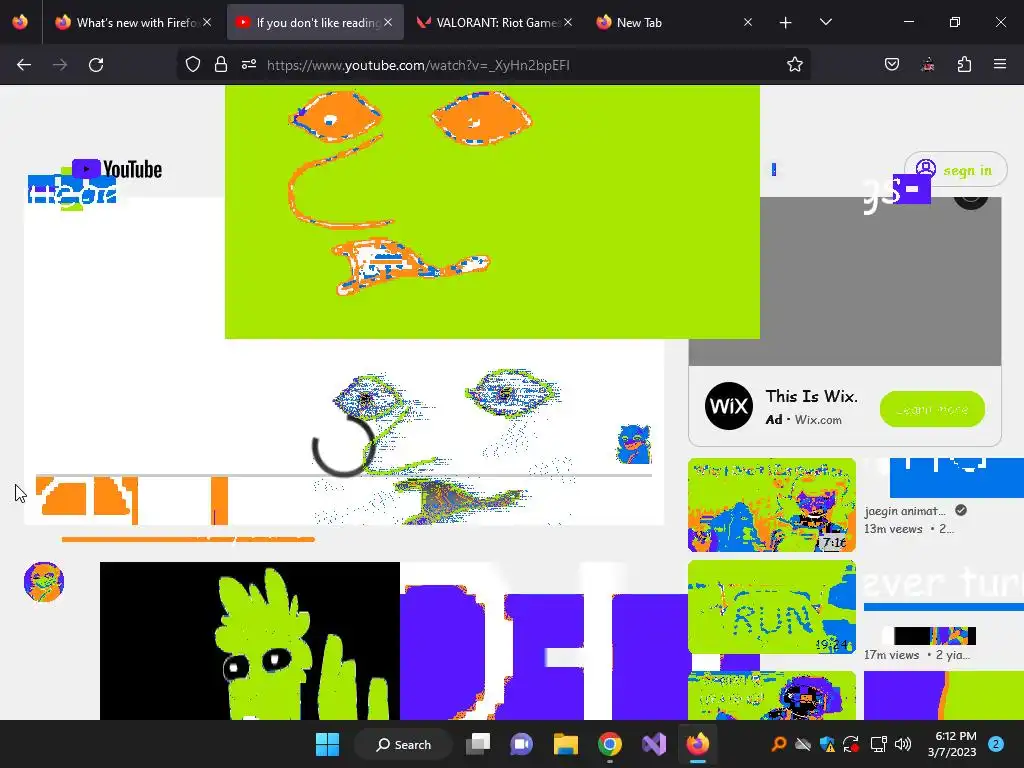The image size is (1024, 768).
Task: Open the Firefox extensions puzzle icon
Action: point(964,65)
